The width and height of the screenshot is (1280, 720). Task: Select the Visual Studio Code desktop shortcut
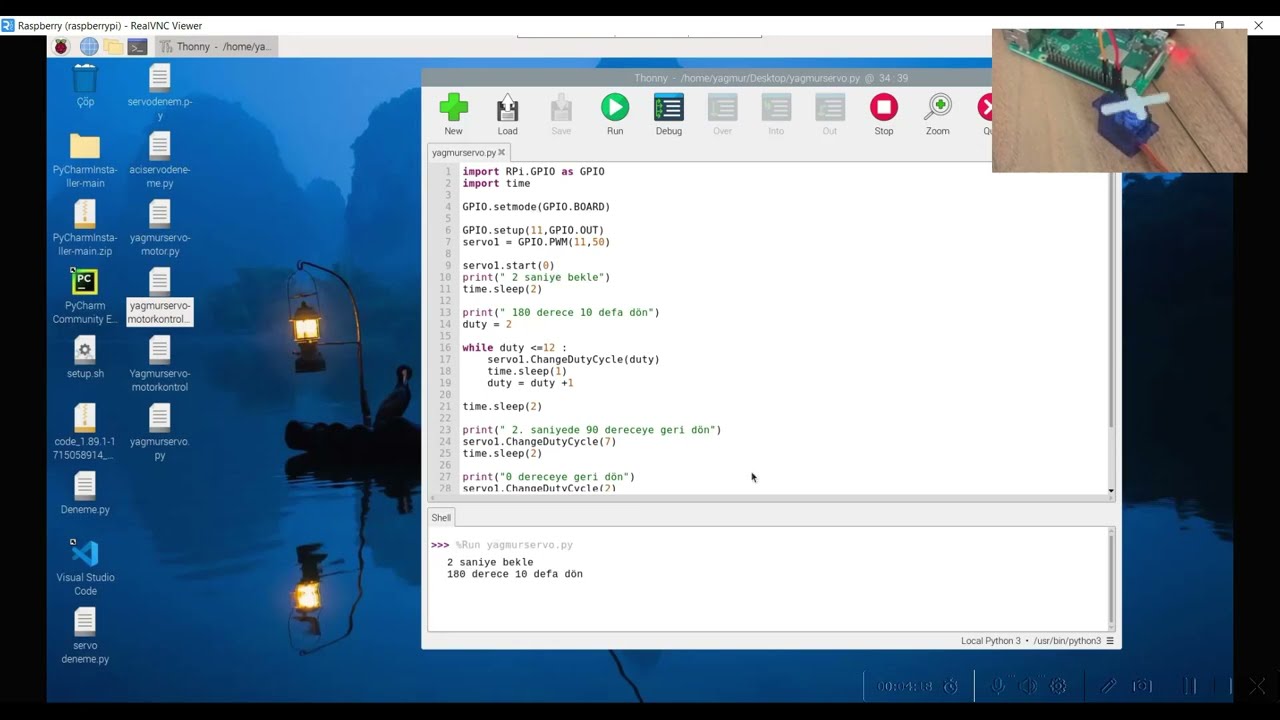click(x=85, y=567)
